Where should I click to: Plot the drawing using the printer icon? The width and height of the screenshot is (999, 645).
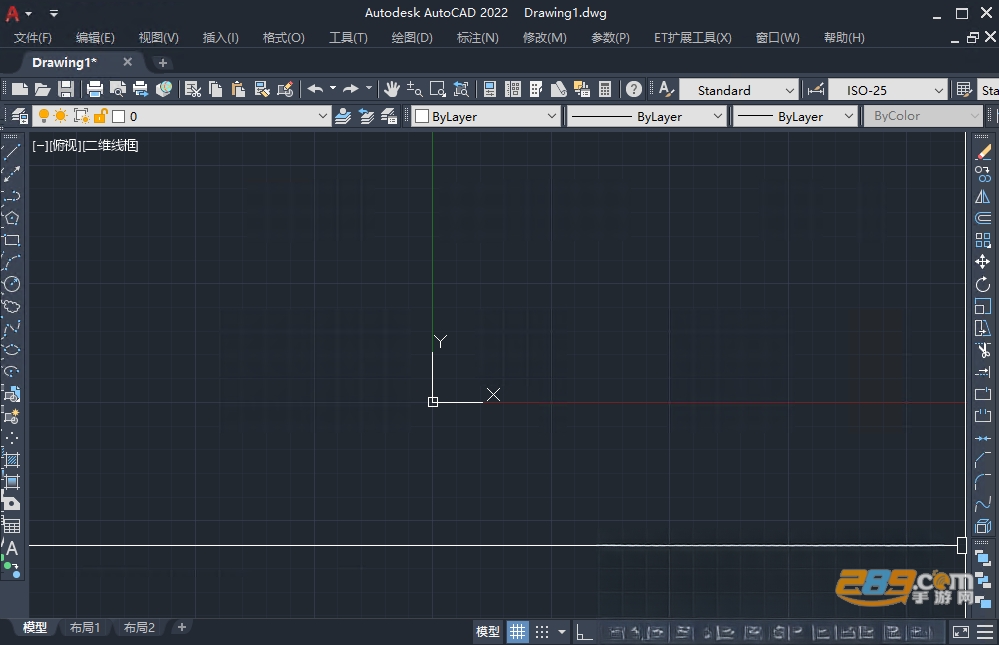[94, 89]
